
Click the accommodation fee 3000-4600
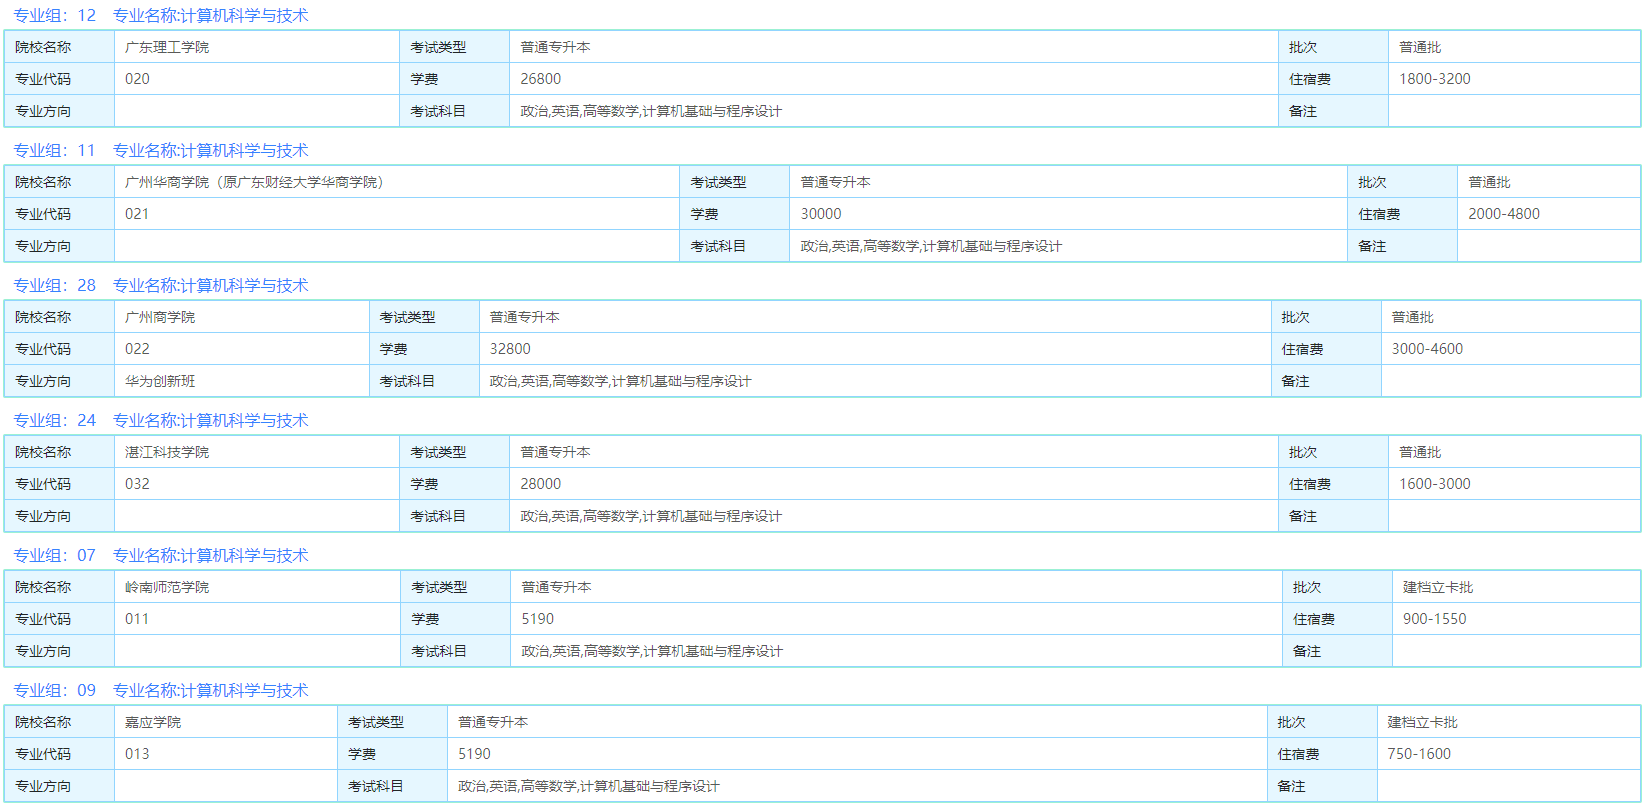pos(1428,349)
